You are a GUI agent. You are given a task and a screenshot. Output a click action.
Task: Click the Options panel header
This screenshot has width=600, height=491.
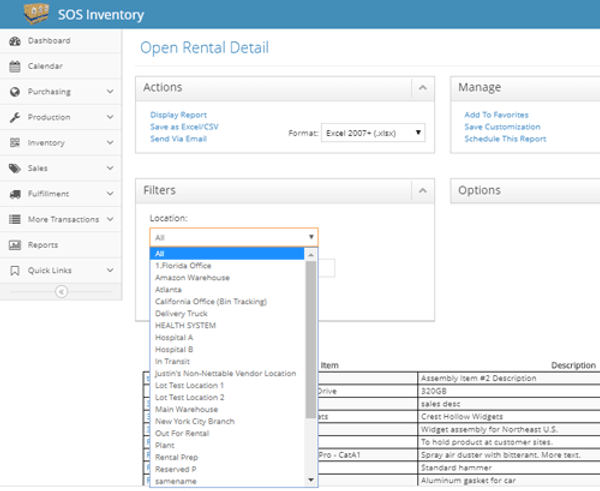tap(525, 191)
